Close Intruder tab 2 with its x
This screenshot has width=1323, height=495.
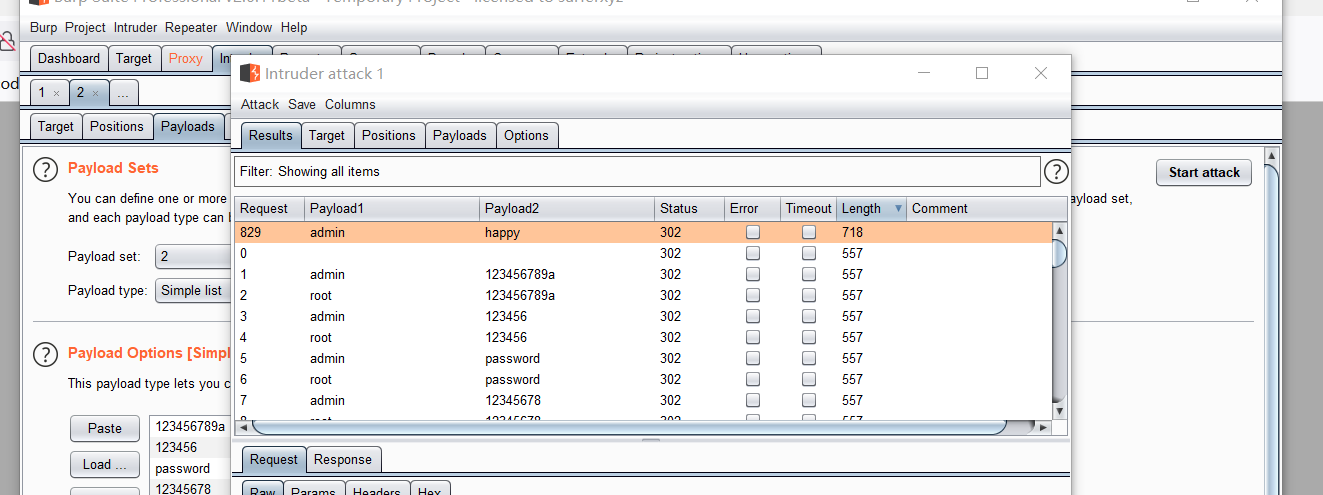[95, 93]
